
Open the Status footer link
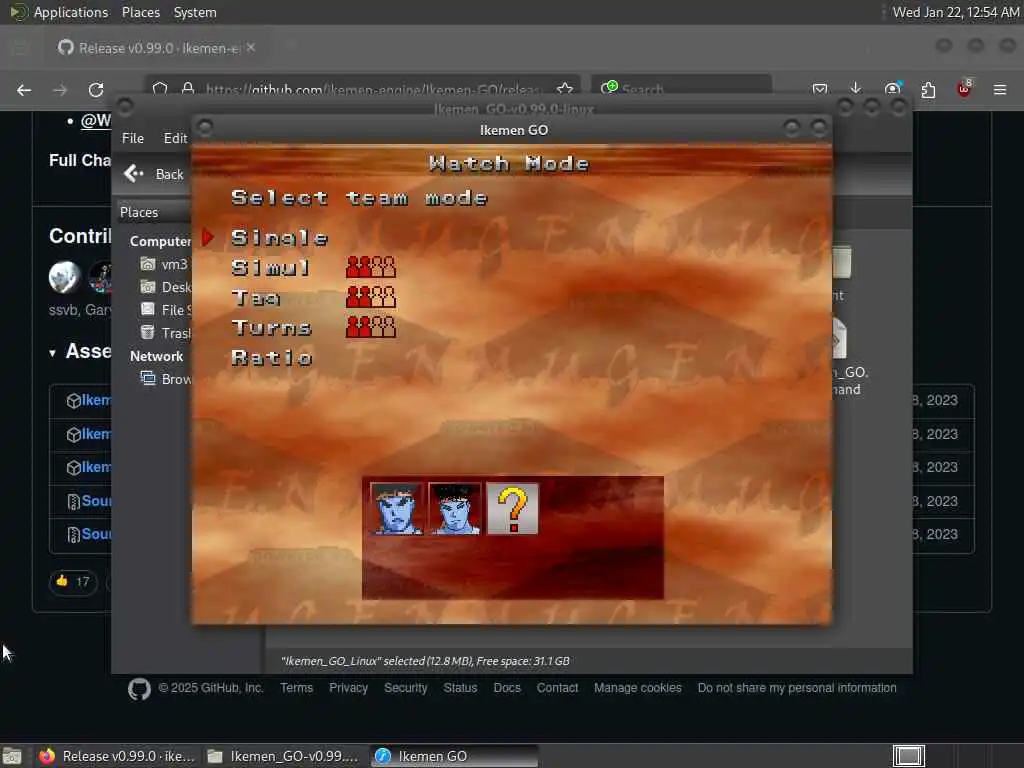coord(460,688)
